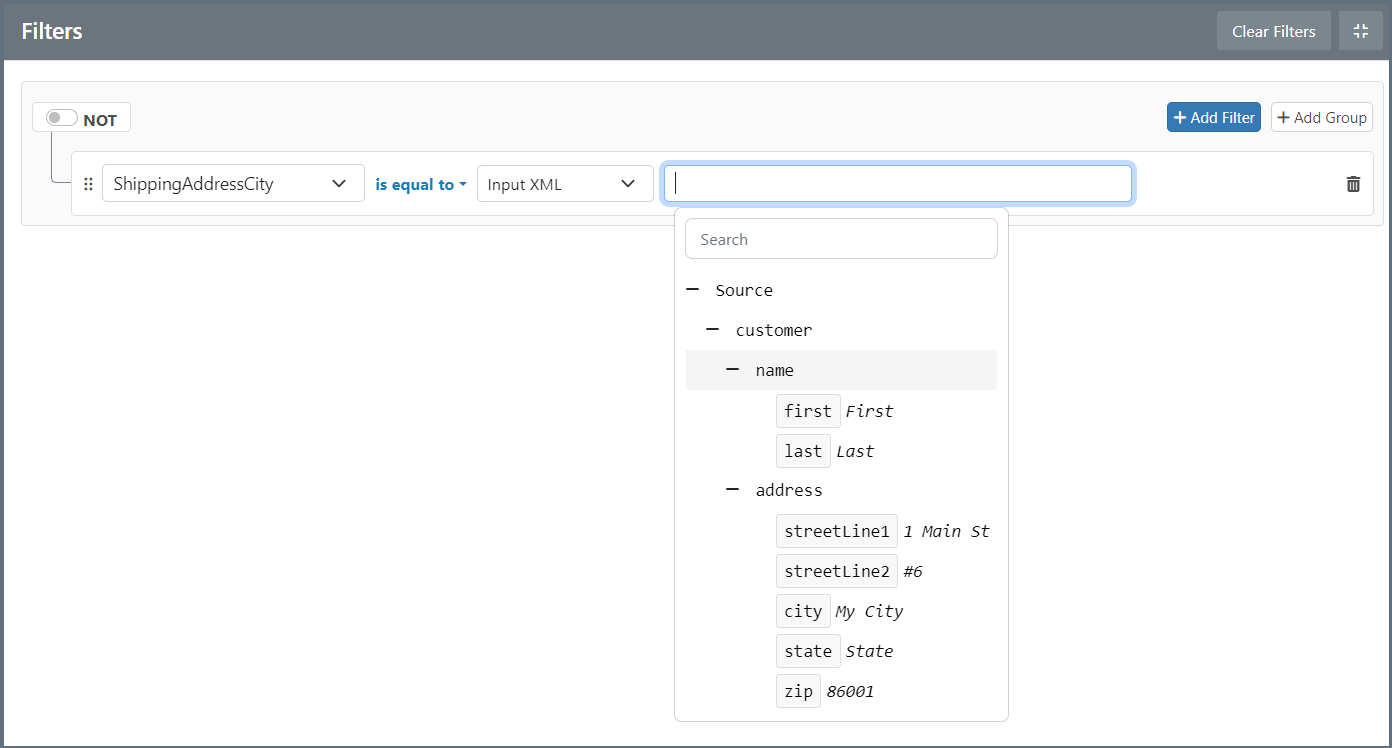The width and height of the screenshot is (1392, 748).
Task: Click the trash icon to delete filter
Action: (1353, 184)
